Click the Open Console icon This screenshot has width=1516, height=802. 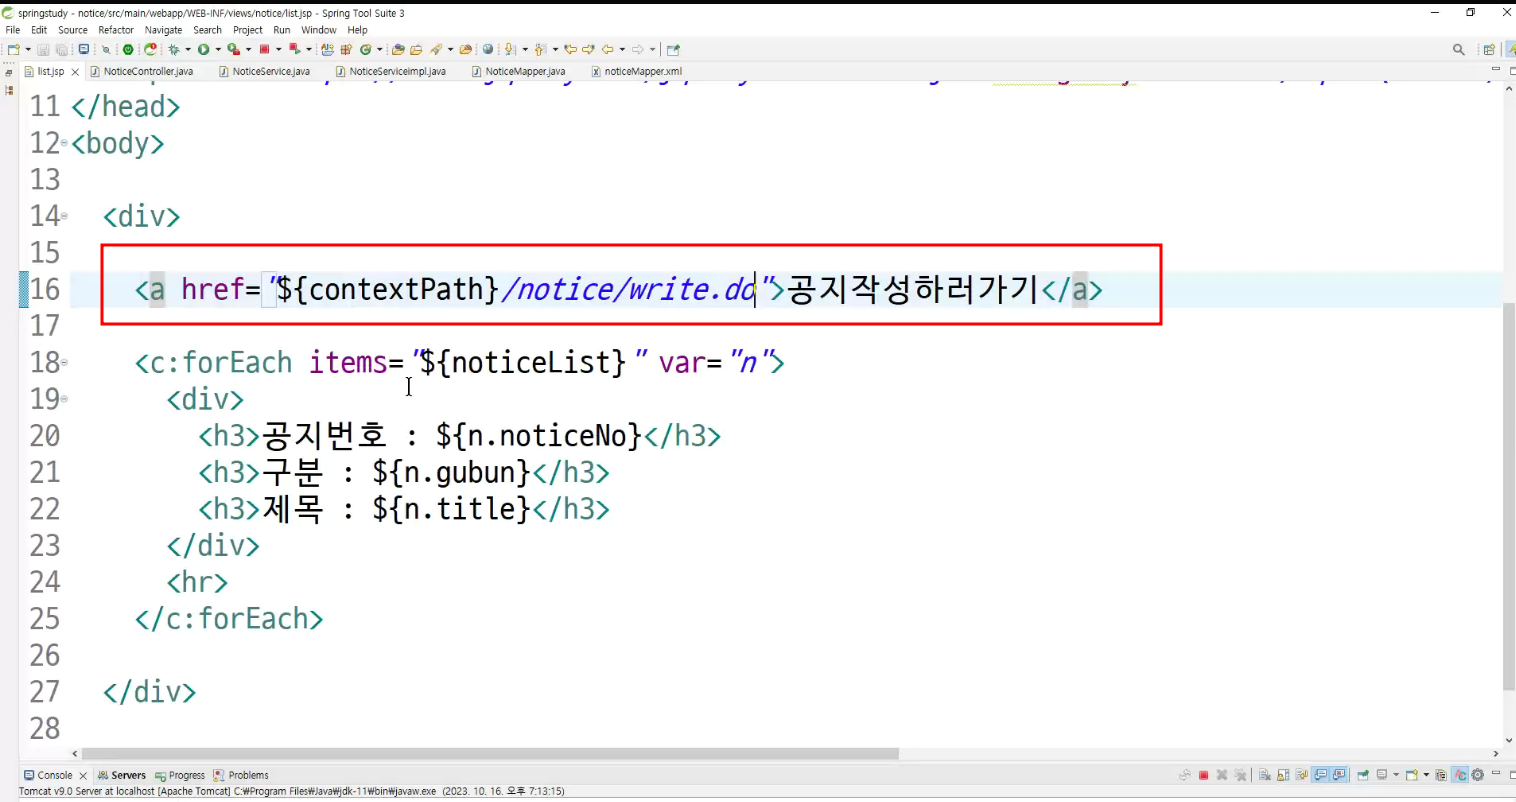coord(1411,775)
